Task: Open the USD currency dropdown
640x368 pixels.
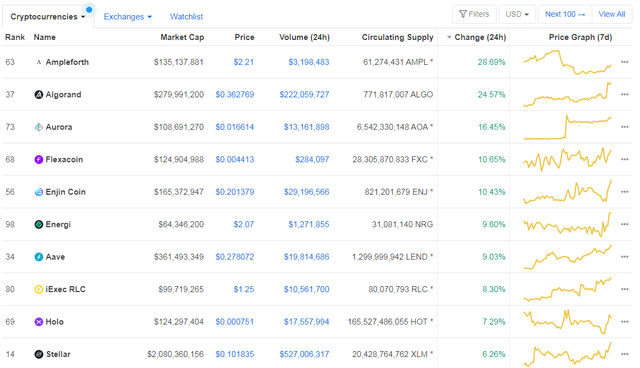Action: pyautogui.click(x=517, y=14)
